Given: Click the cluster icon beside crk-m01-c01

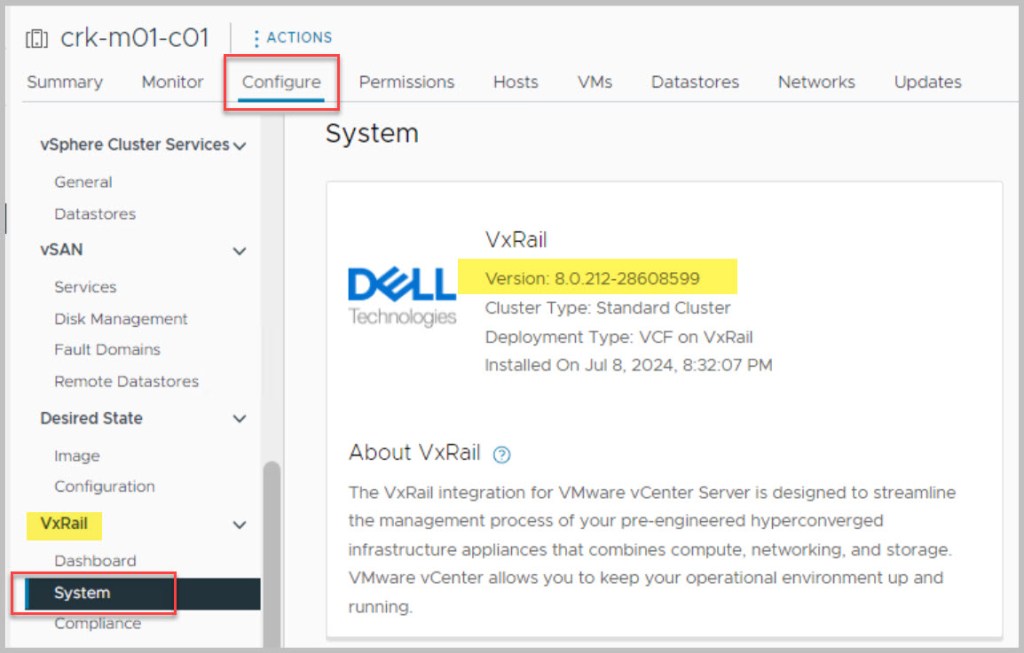Looking at the screenshot, I should pos(37,39).
